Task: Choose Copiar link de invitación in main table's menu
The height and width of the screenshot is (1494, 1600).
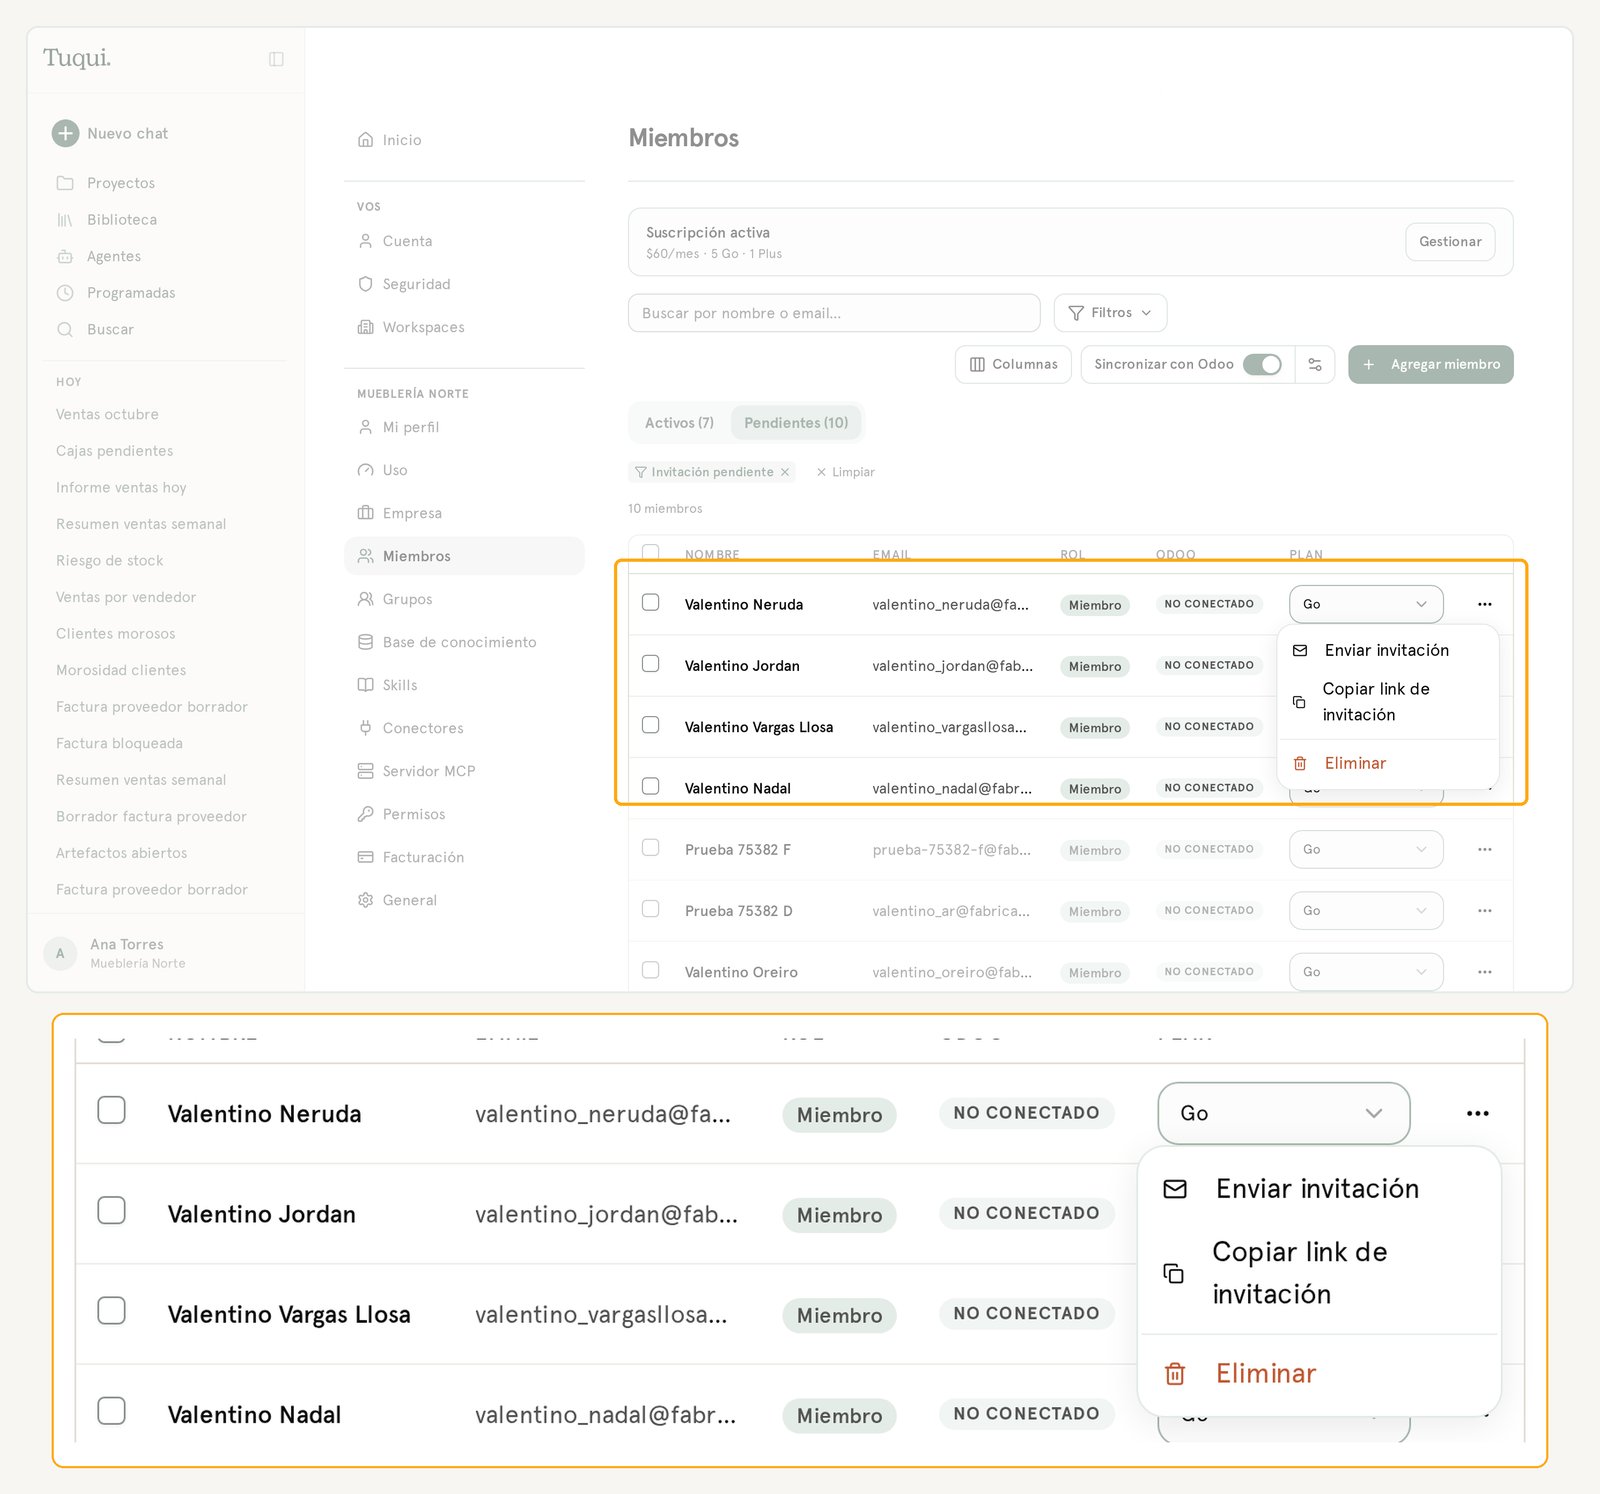Action: (x=1387, y=702)
